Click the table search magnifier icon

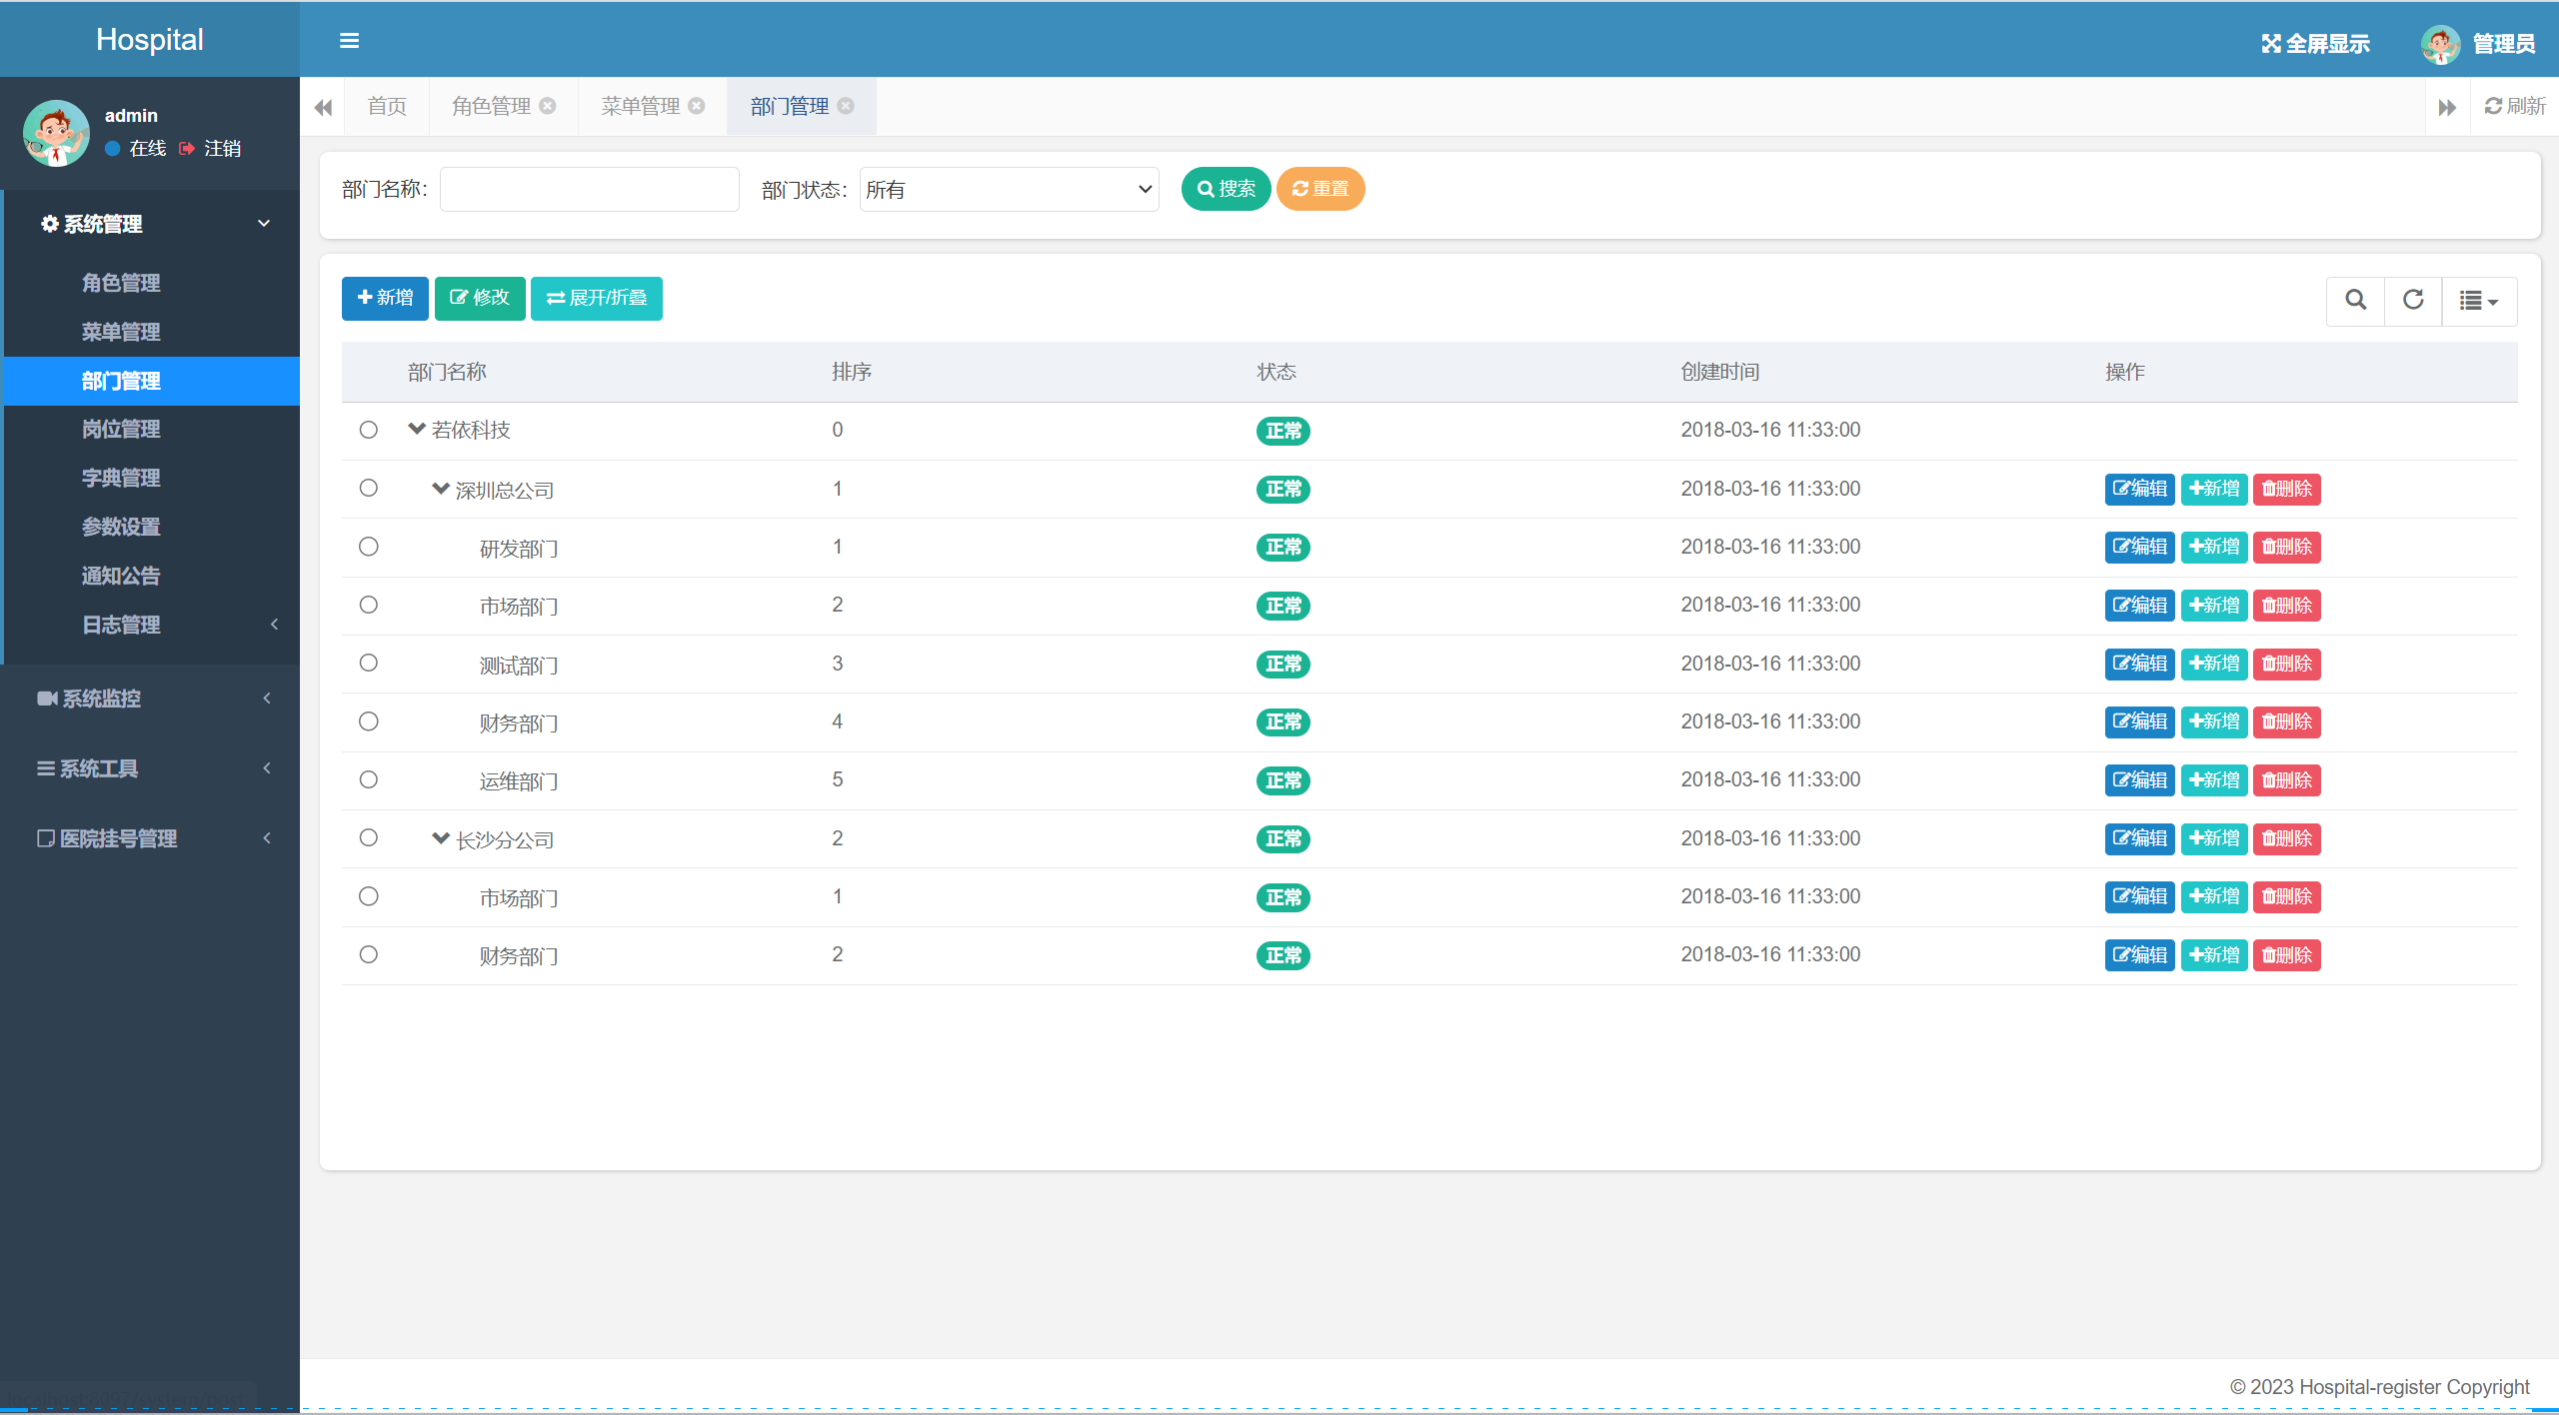[x=2355, y=300]
